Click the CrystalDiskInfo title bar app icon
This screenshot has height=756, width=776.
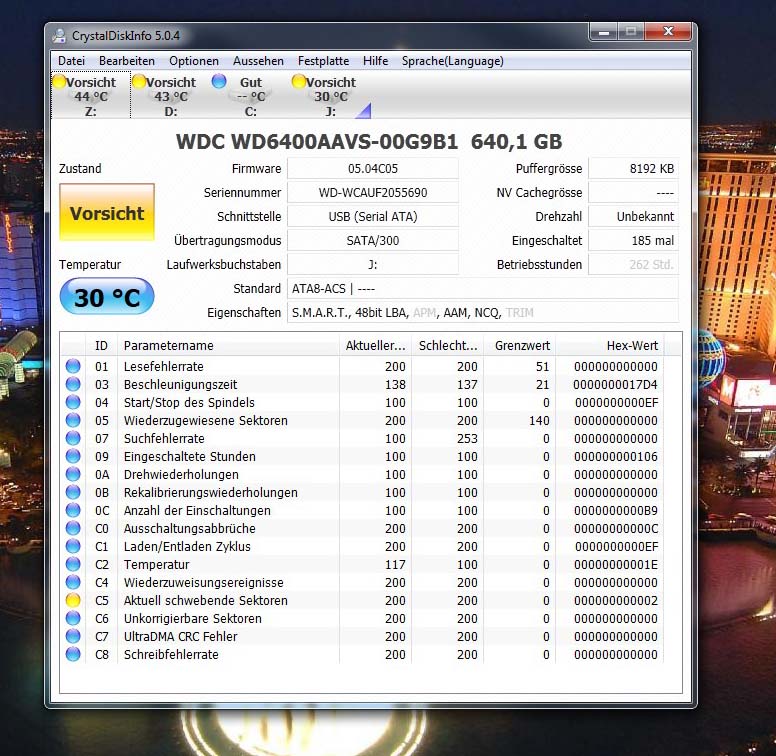pos(60,36)
